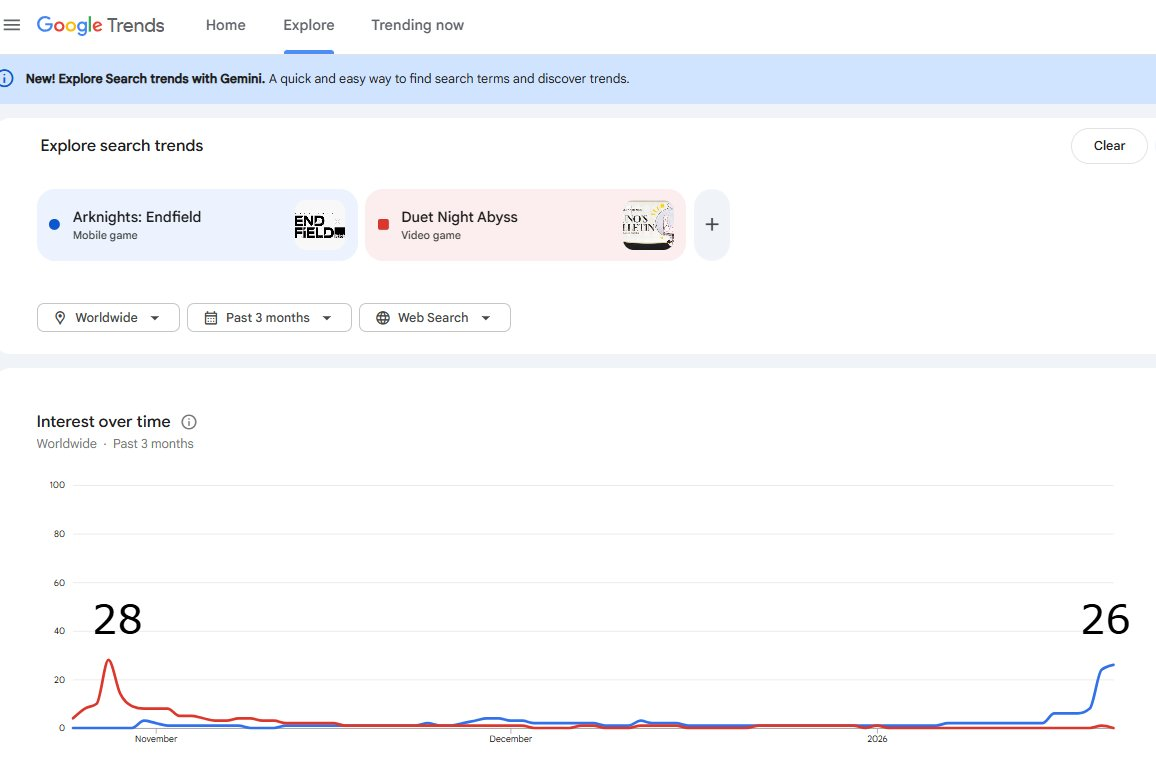
Task: Open the Web Search type dropdown
Action: pos(435,318)
